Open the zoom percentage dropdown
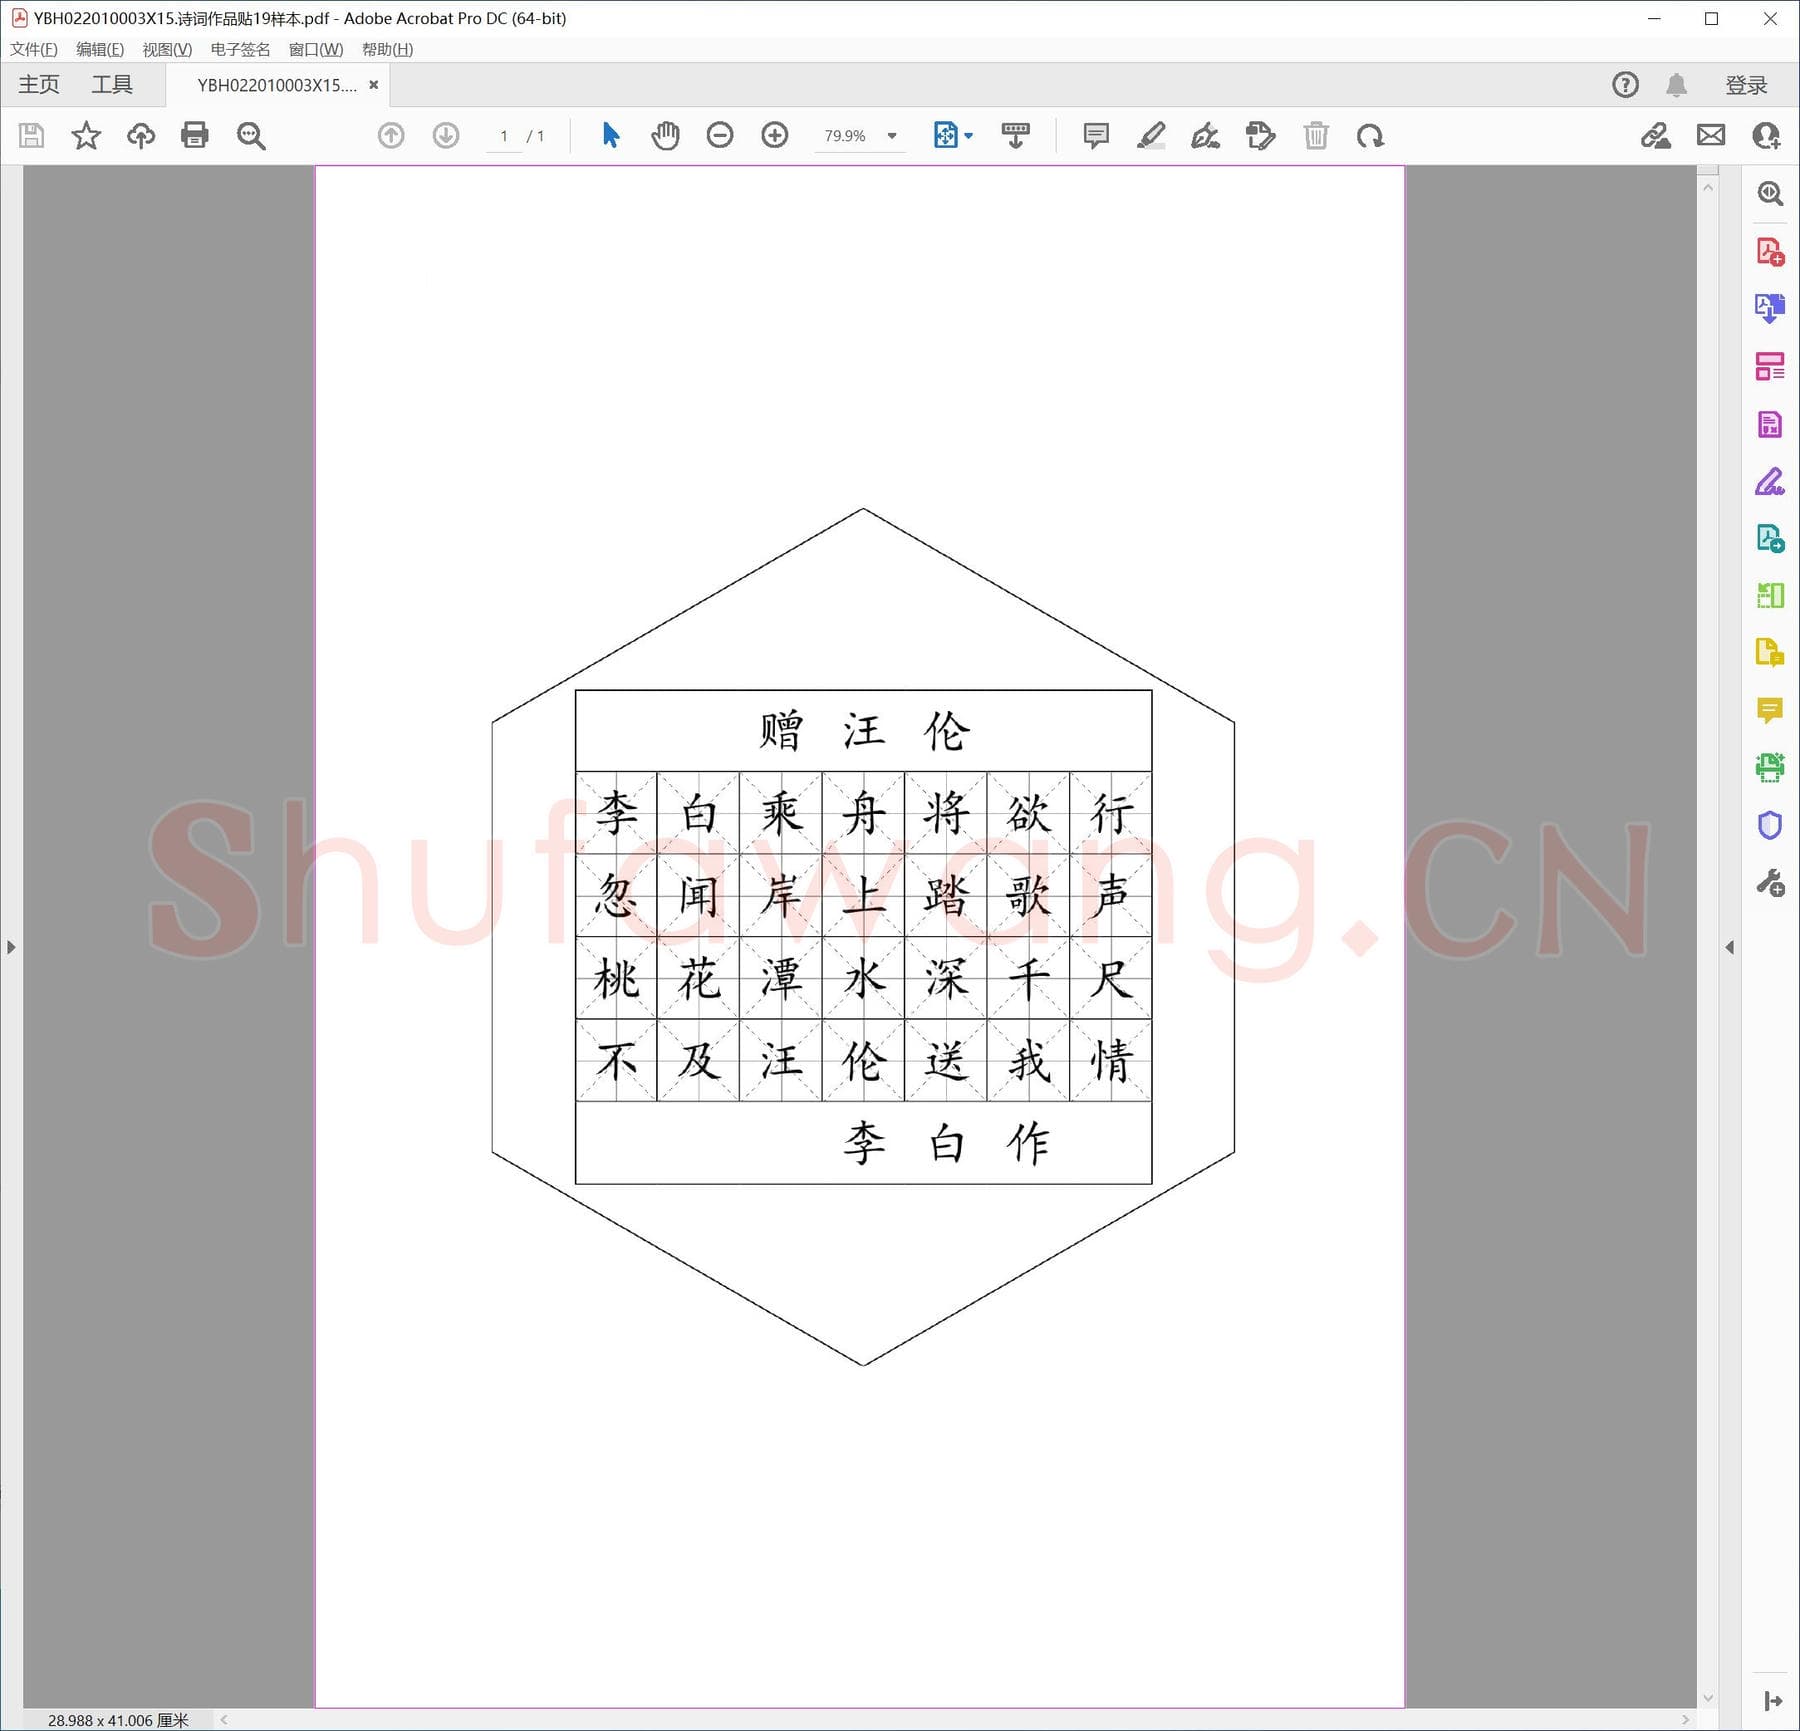Viewport: 1800px width, 1731px height. [x=892, y=136]
